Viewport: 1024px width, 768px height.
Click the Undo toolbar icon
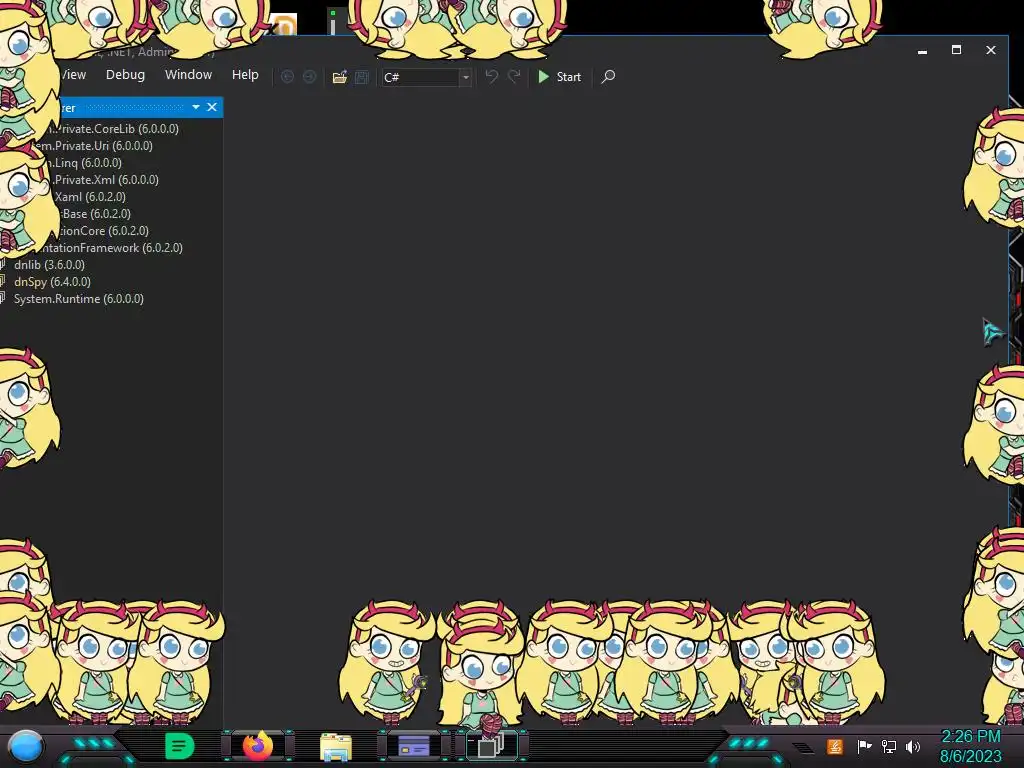[492, 76]
